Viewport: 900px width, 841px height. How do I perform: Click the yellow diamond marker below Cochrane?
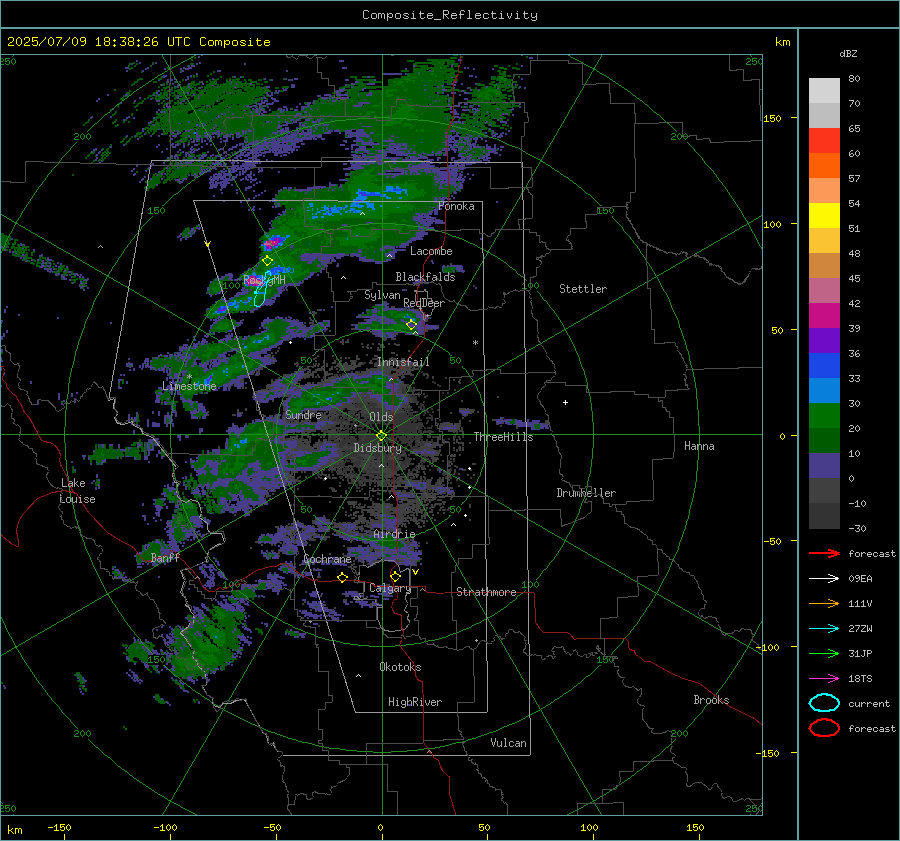point(343,578)
